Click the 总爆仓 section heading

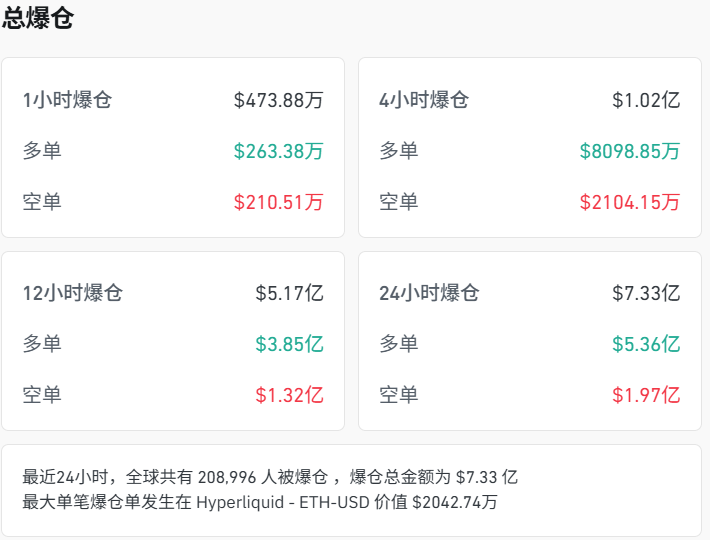38,18
